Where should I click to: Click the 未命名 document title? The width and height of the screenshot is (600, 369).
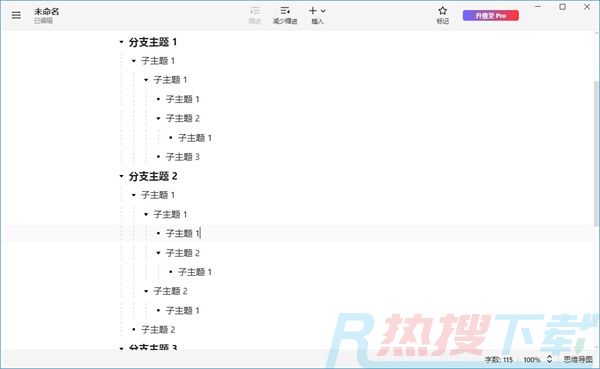pyautogui.click(x=46, y=11)
